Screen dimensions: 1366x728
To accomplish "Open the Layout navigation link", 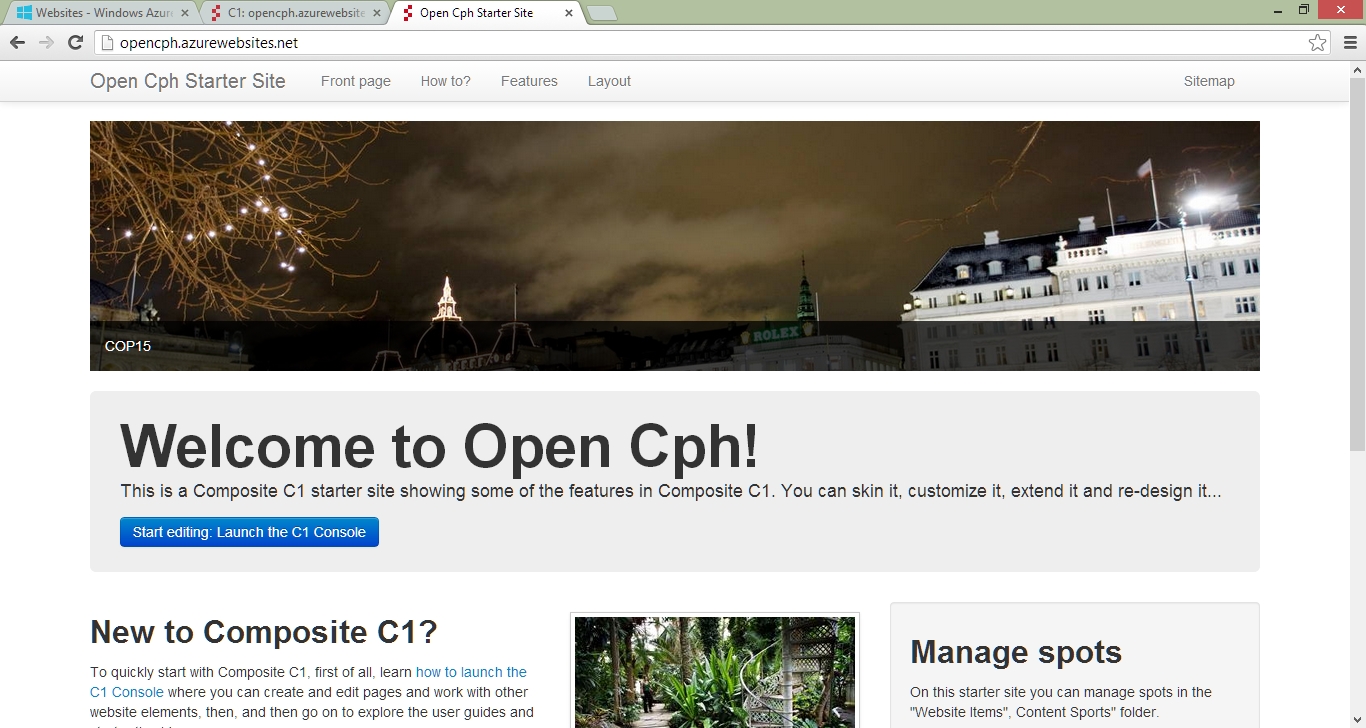I will (x=609, y=81).
